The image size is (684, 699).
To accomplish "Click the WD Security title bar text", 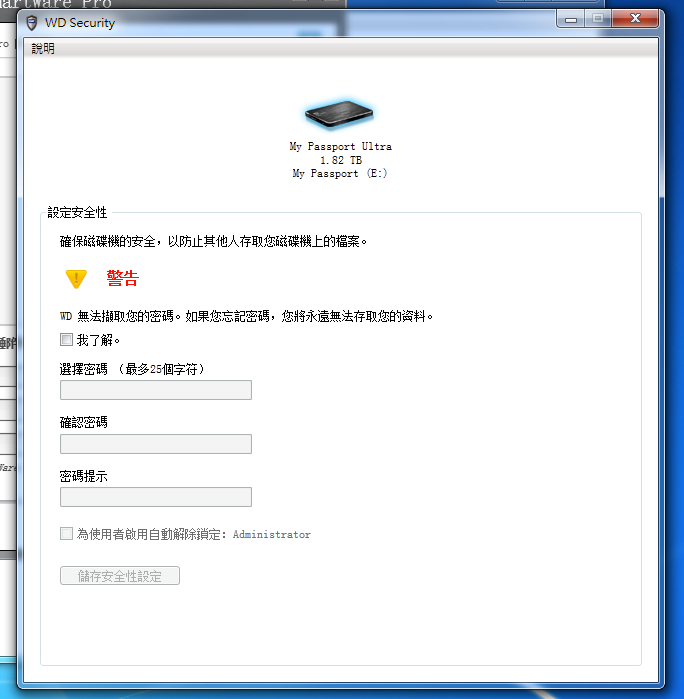I will click(x=85, y=22).
